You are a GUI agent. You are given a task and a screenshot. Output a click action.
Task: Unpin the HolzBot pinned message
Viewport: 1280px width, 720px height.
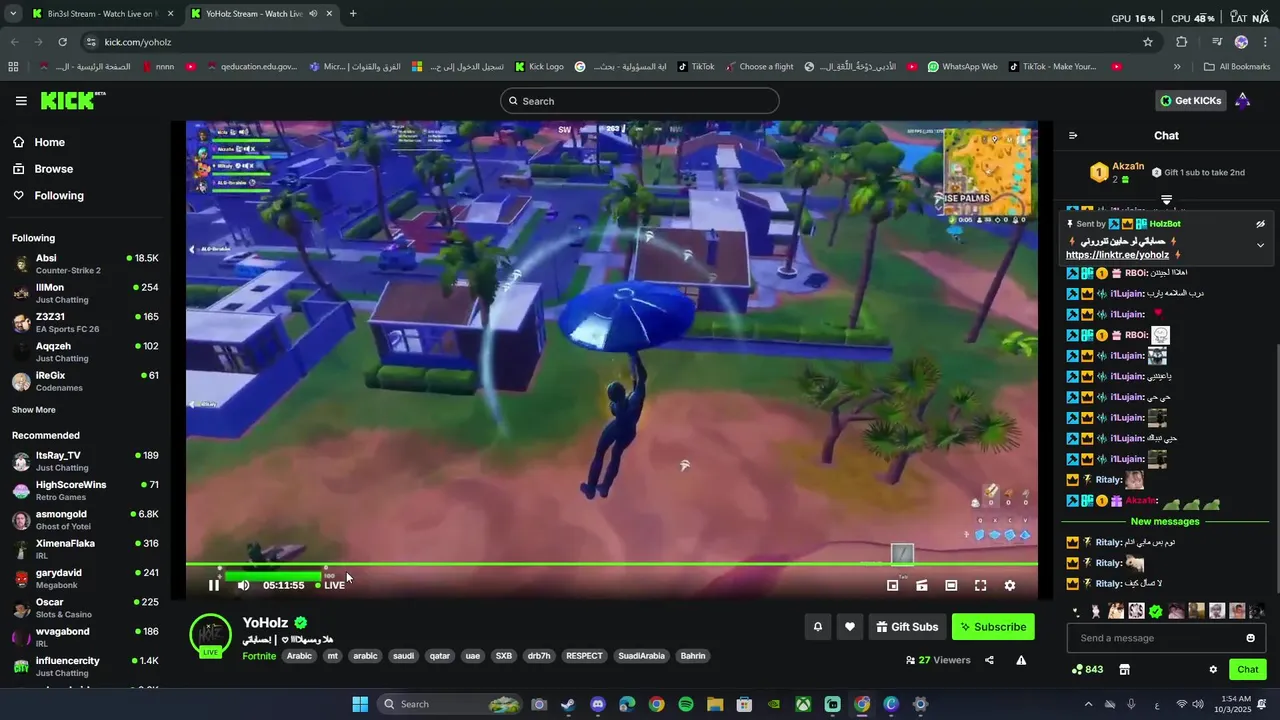pyautogui.click(x=1260, y=224)
